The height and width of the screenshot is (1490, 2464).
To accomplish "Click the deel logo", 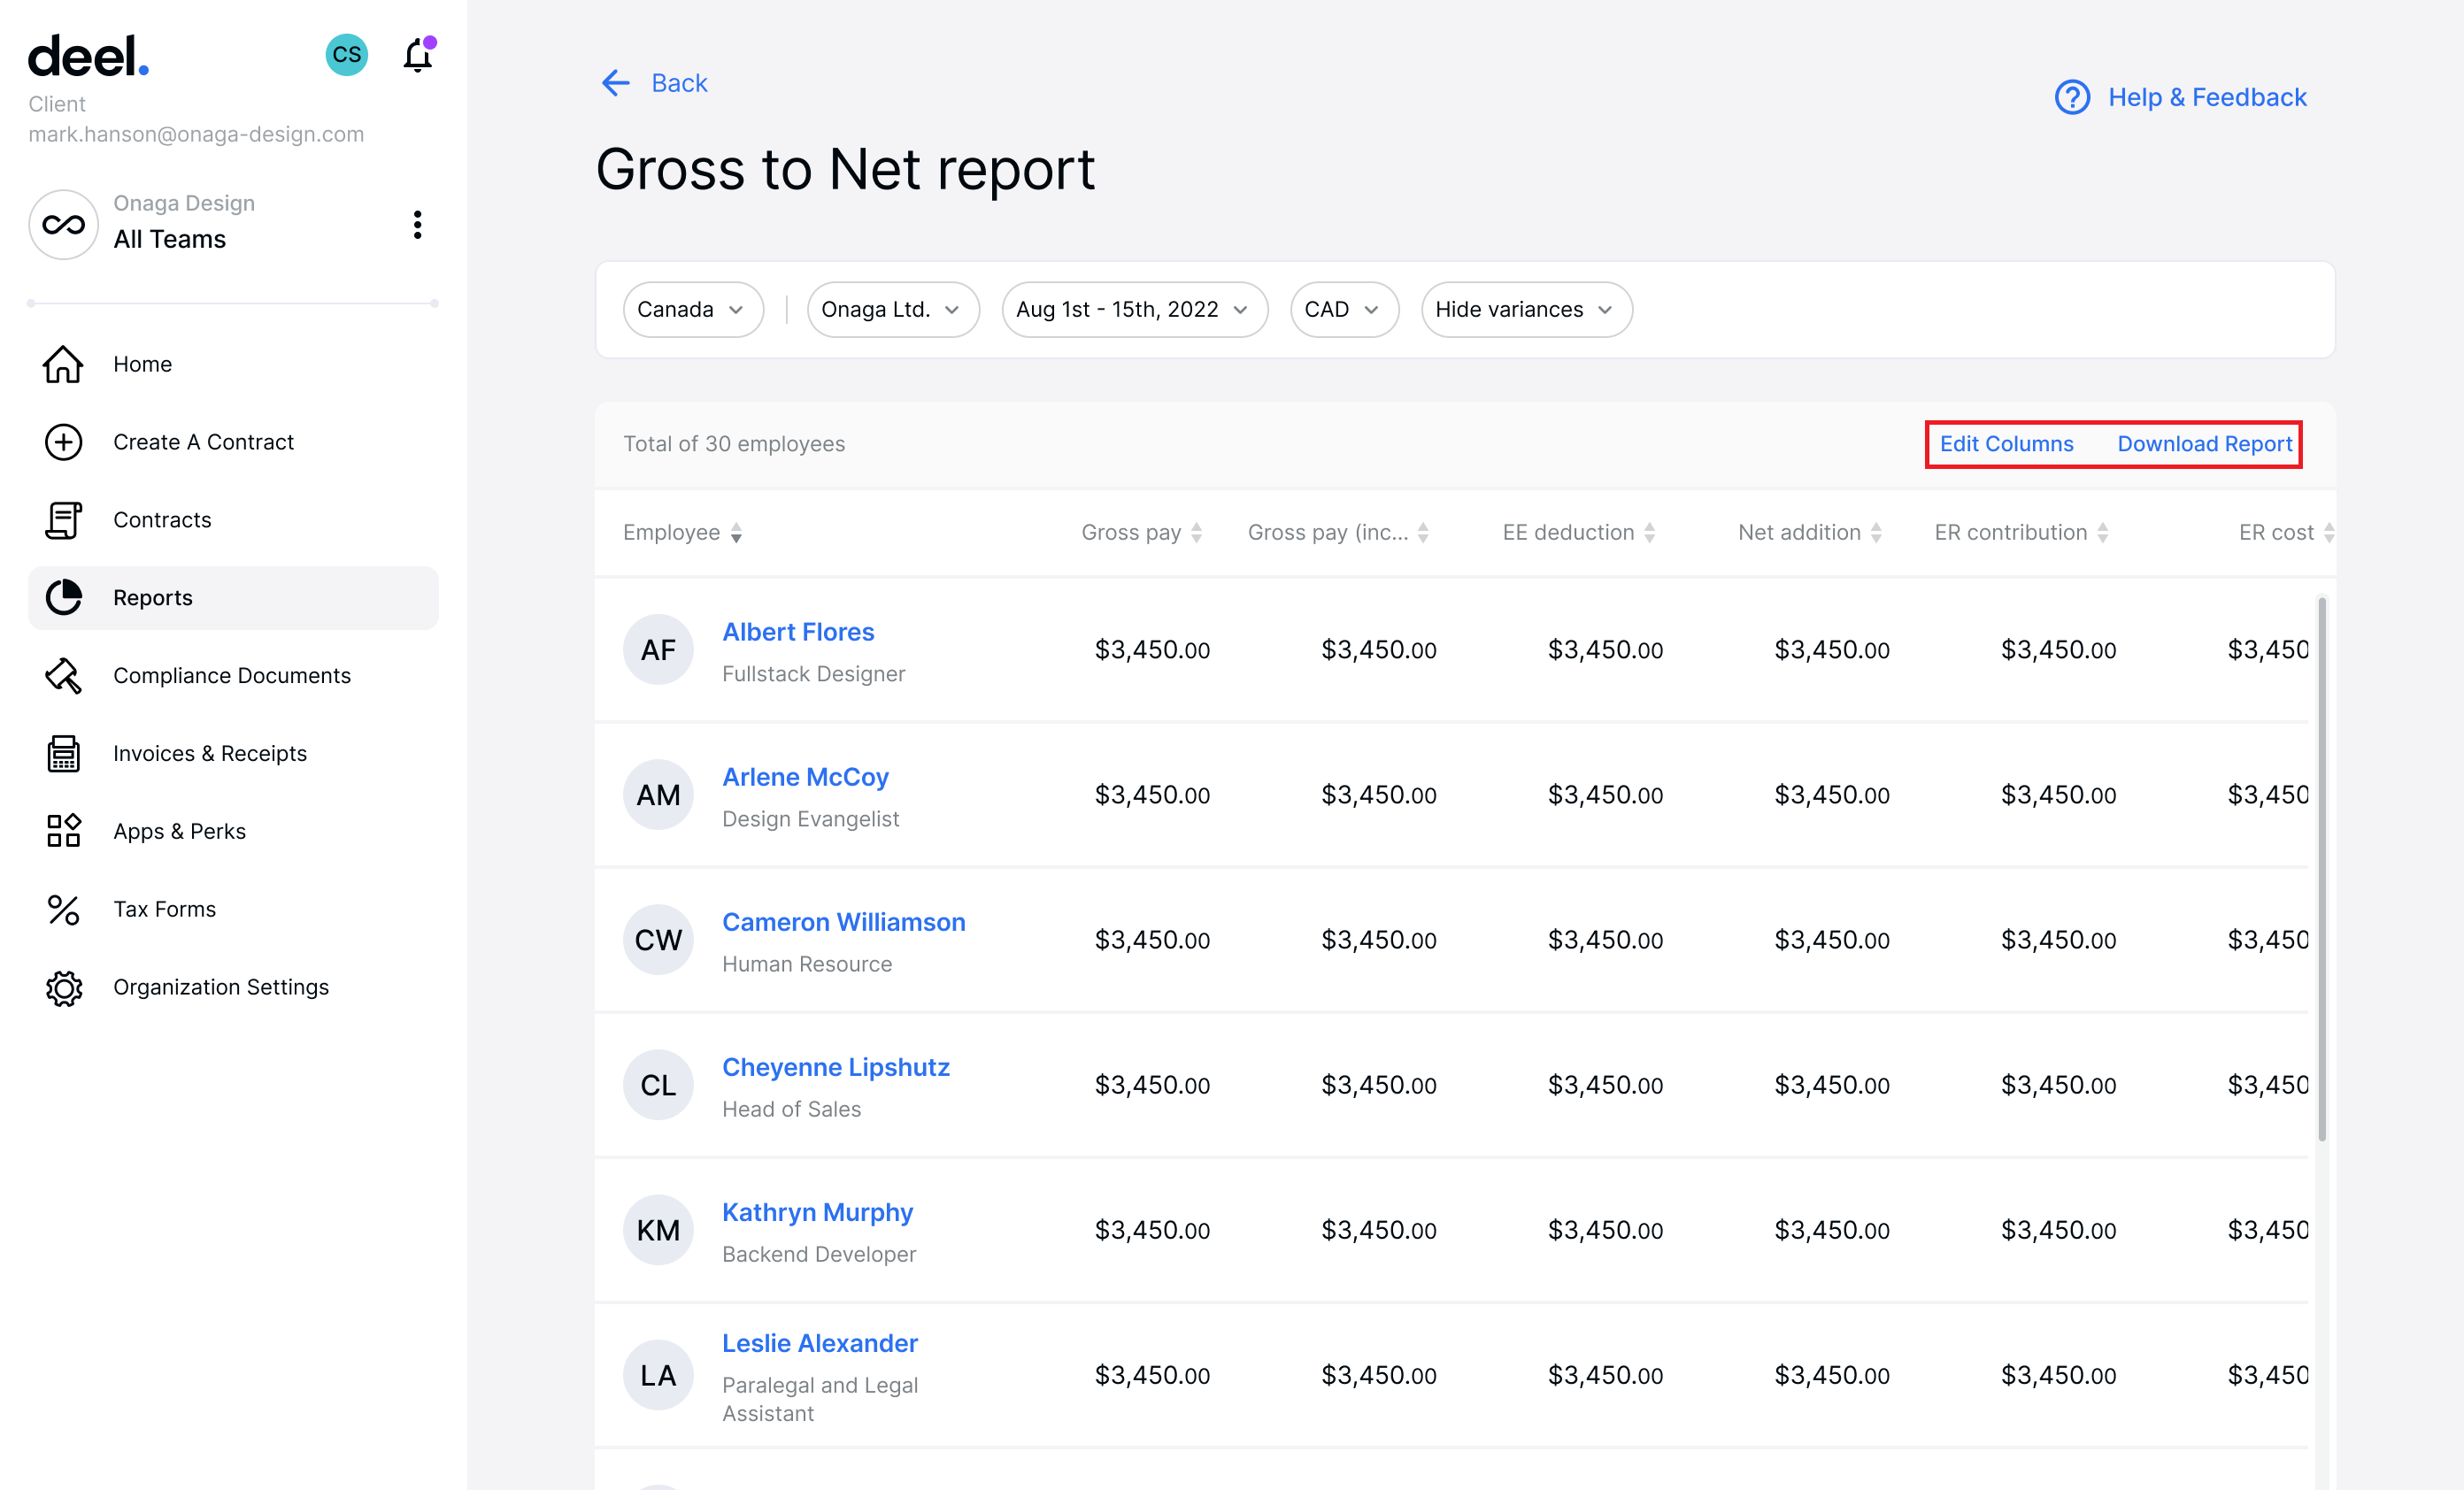I will (x=88, y=57).
